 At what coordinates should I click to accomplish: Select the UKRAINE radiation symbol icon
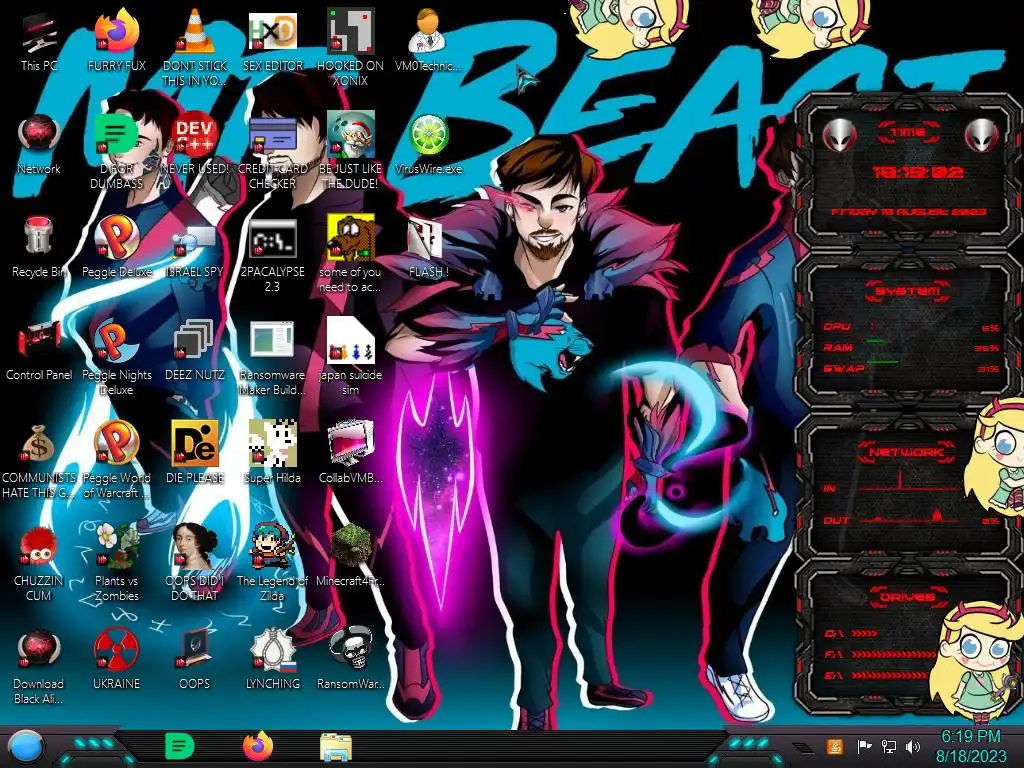click(116, 660)
